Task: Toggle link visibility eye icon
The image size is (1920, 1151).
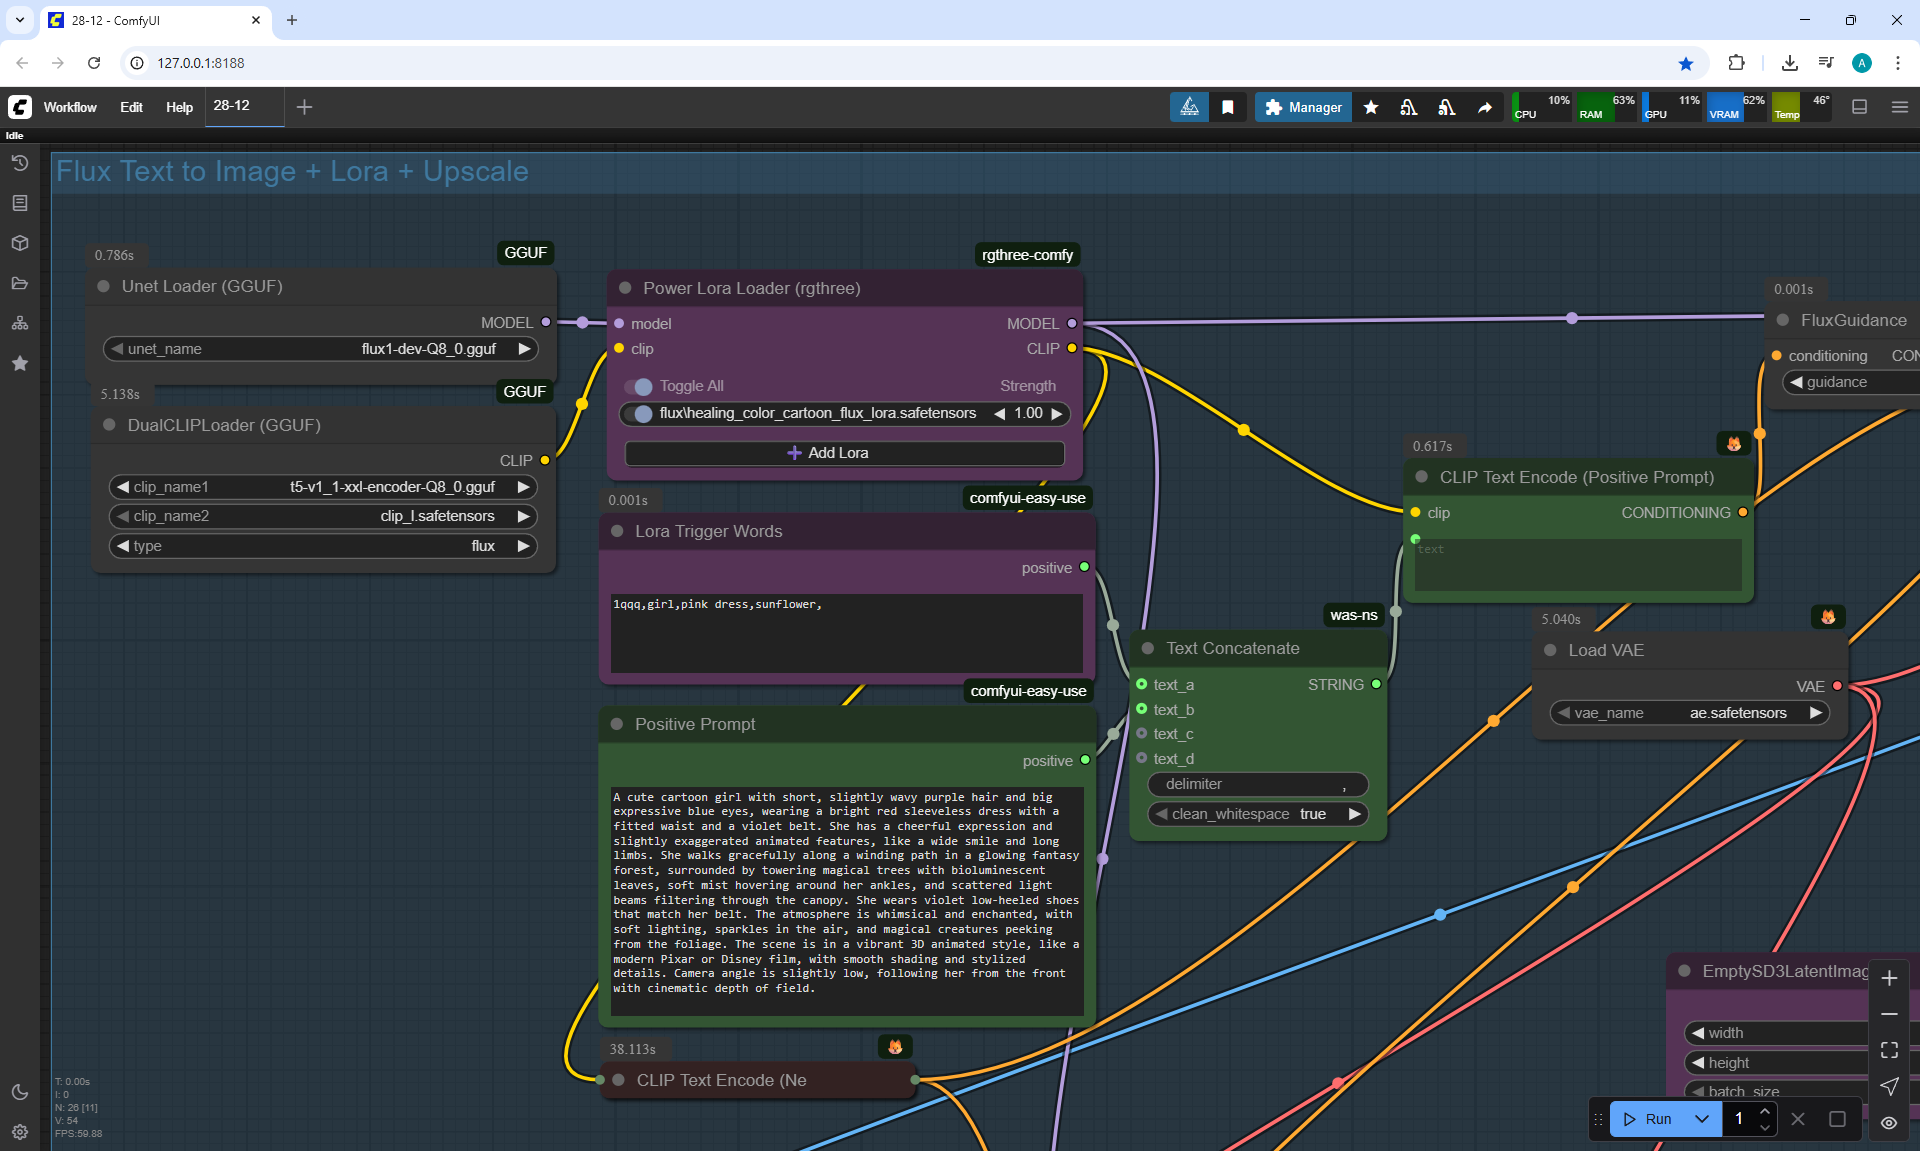Action: click(1889, 1122)
